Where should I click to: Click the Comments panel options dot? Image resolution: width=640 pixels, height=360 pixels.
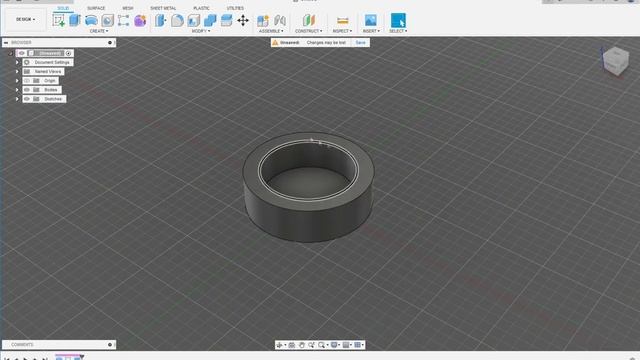pos(110,345)
